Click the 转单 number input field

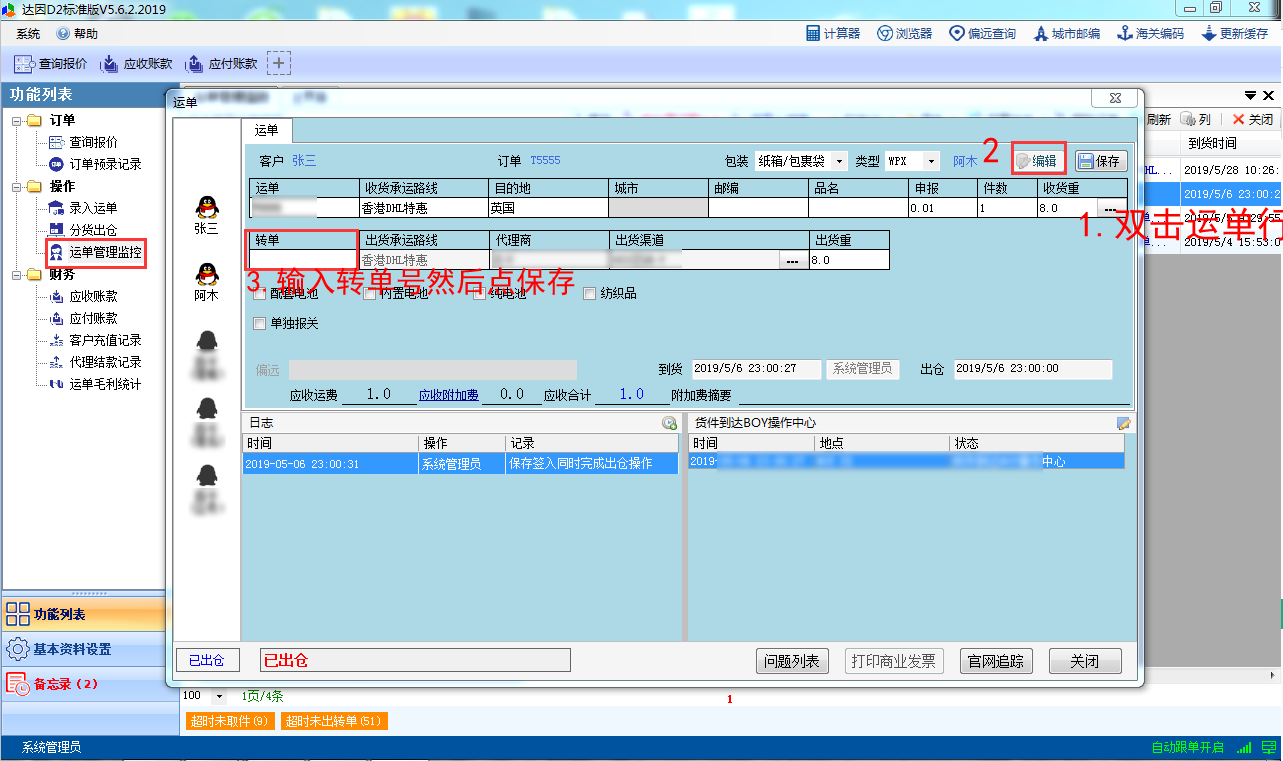coord(303,260)
